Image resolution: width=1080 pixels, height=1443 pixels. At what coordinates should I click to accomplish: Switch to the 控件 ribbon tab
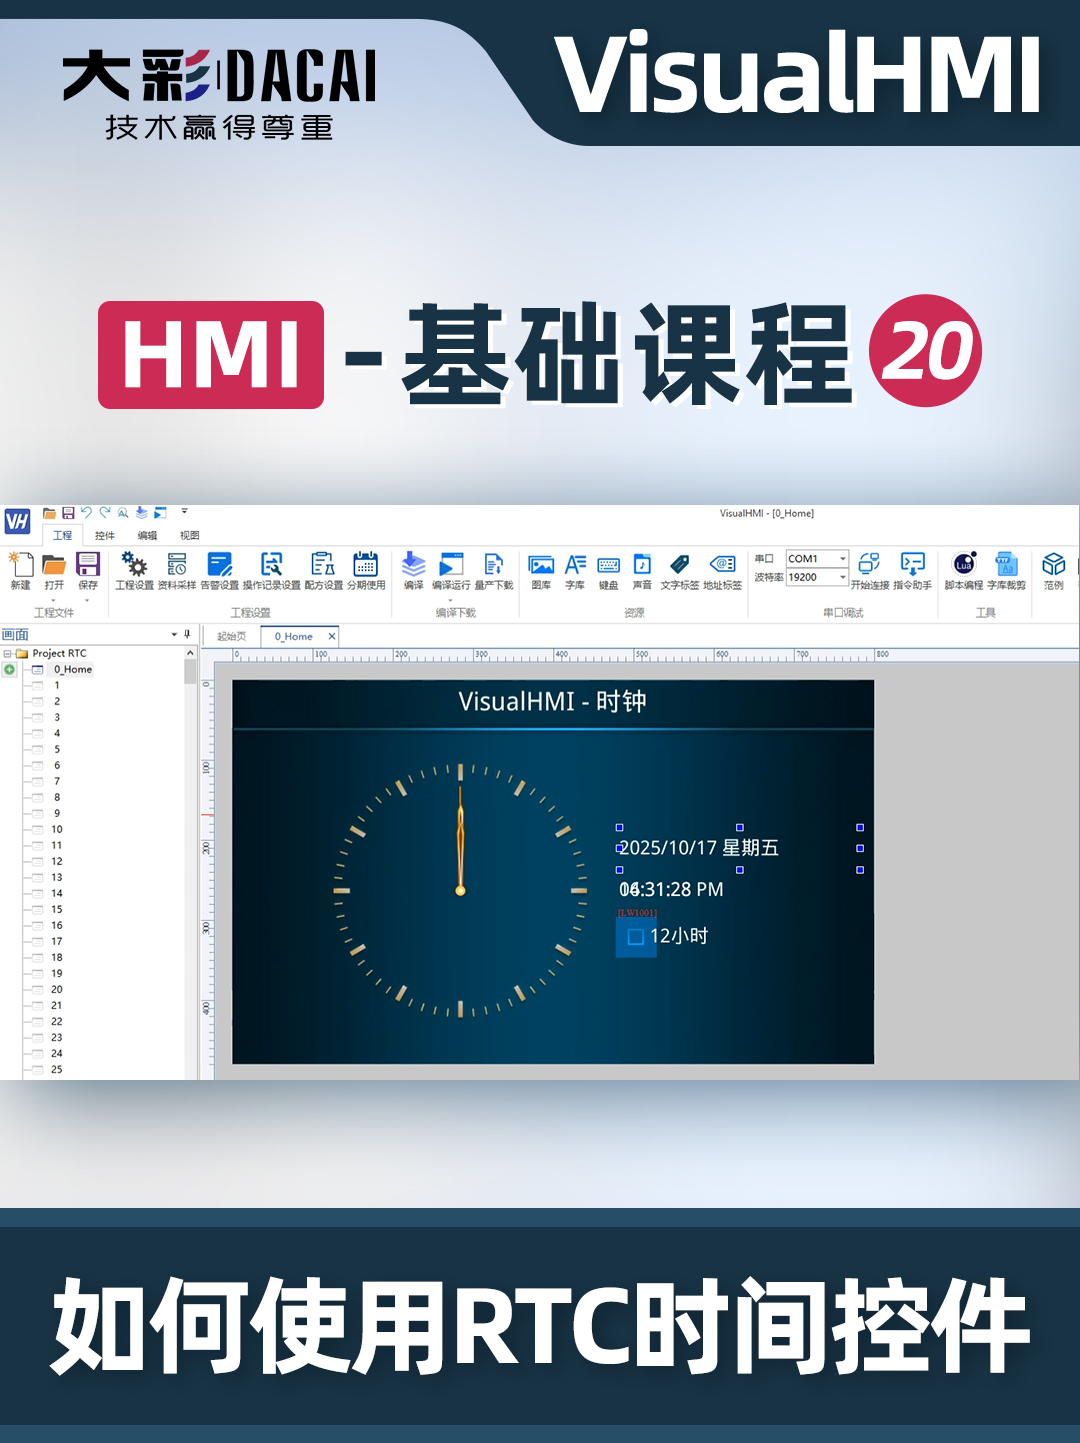[105, 536]
